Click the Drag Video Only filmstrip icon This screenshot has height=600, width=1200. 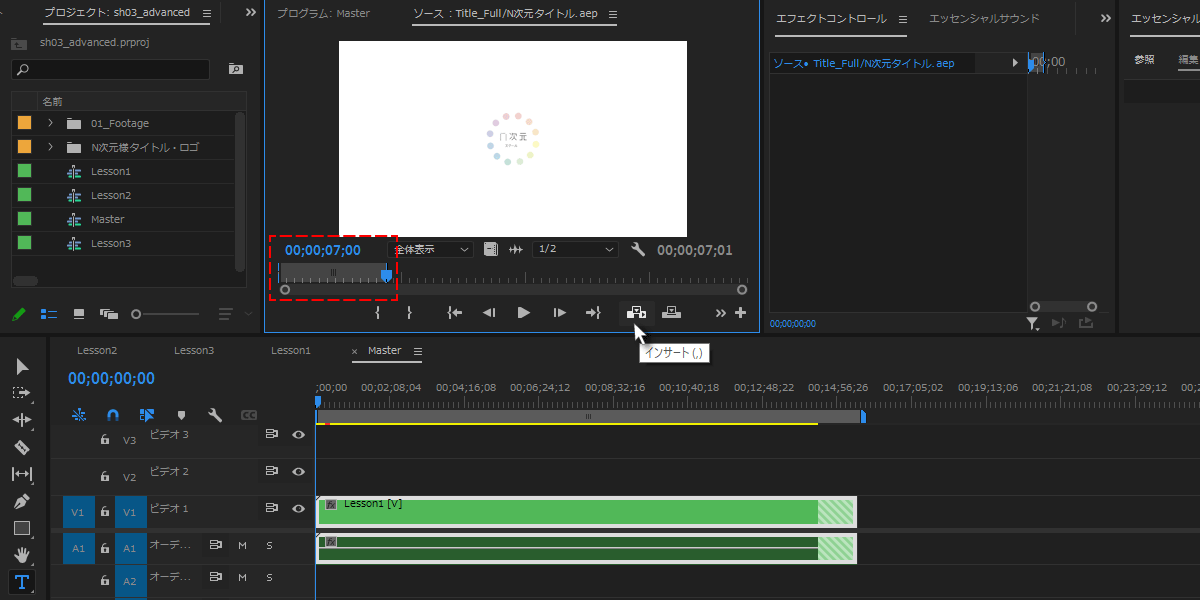491,249
